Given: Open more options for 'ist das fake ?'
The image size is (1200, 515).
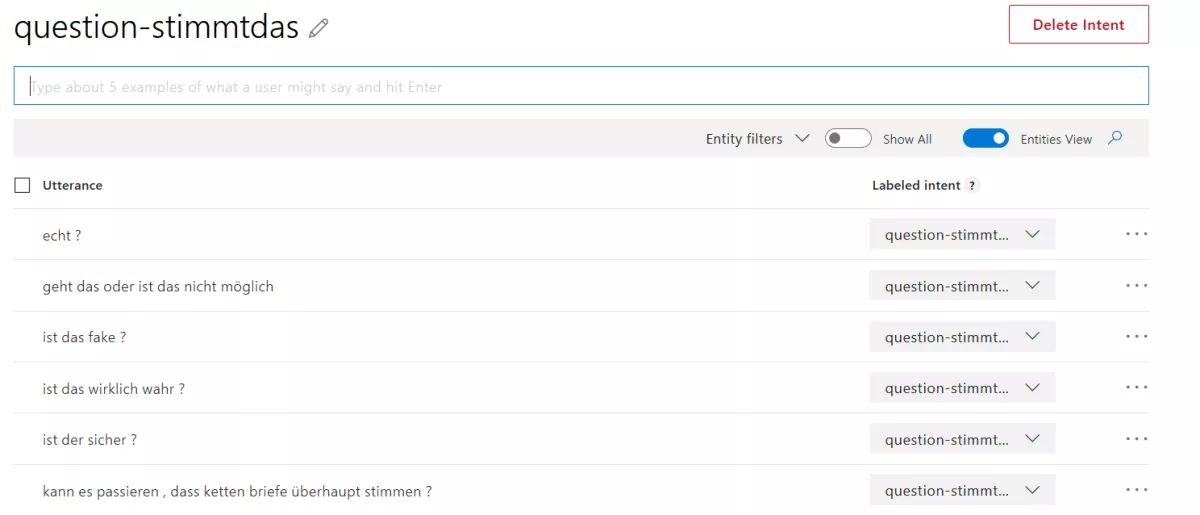Looking at the screenshot, I should tap(1136, 337).
